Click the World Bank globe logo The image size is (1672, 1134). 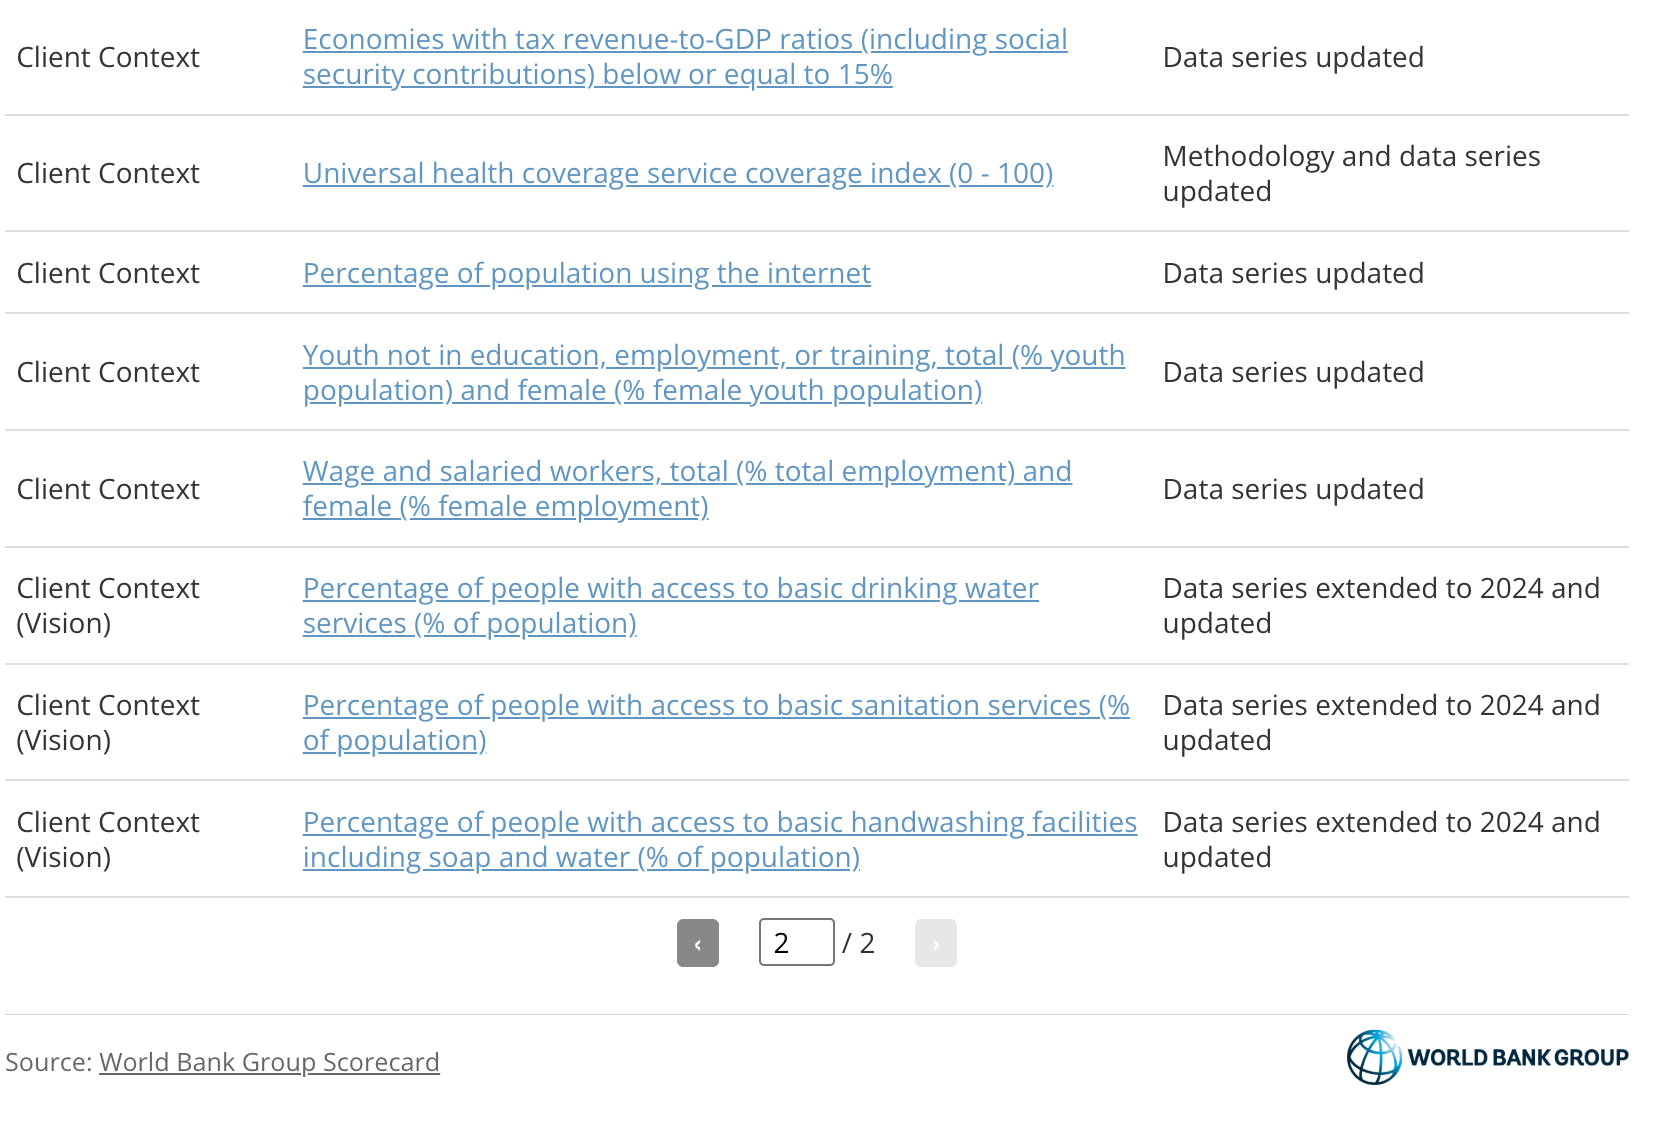[x=1373, y=1057]
